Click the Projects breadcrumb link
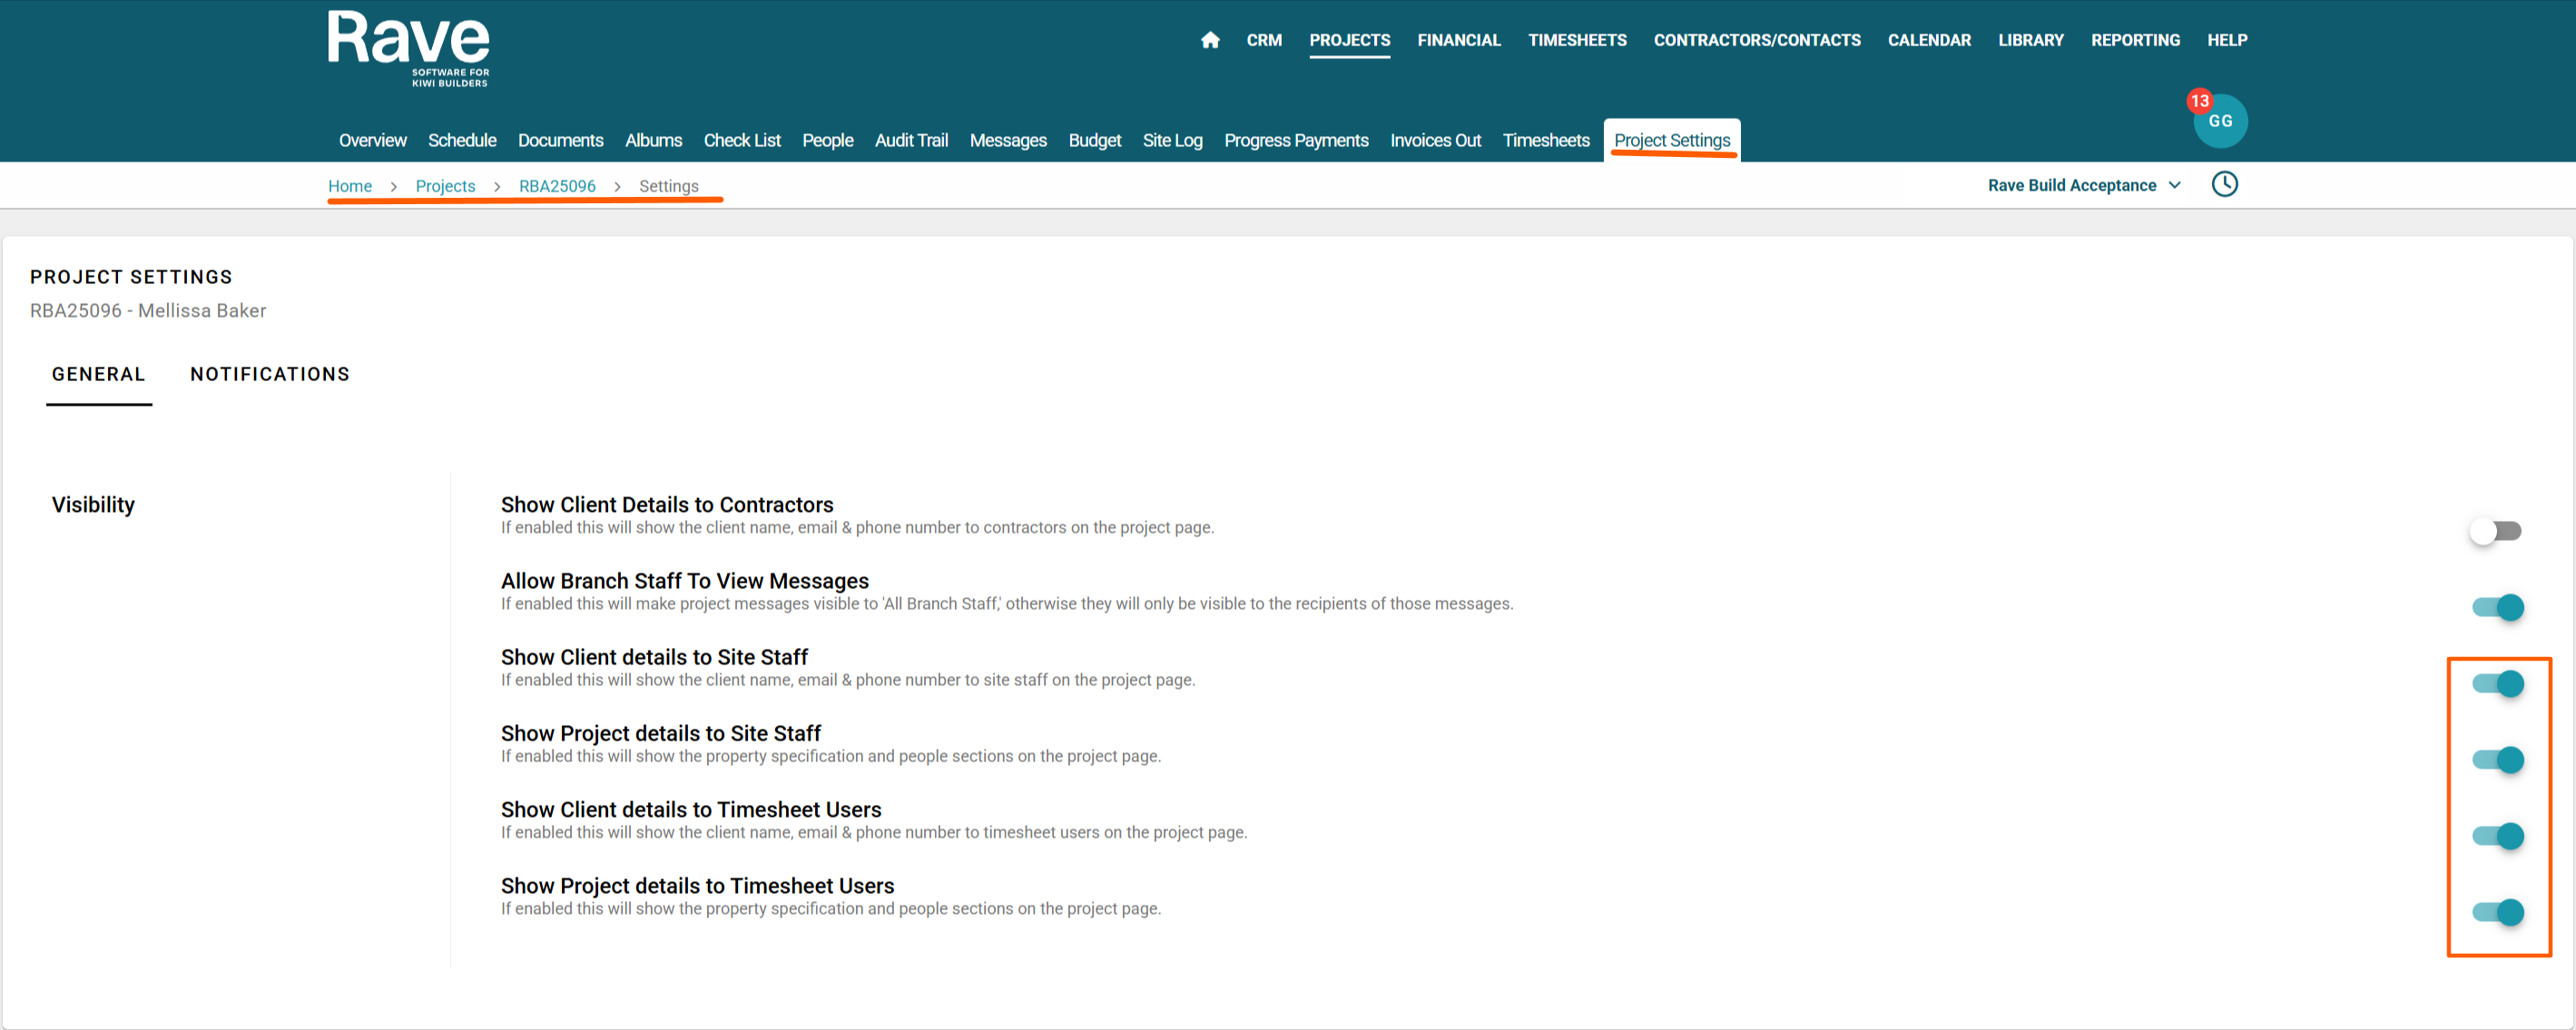Viewport: 2576px width, 1030px height. tap(445, 186)
